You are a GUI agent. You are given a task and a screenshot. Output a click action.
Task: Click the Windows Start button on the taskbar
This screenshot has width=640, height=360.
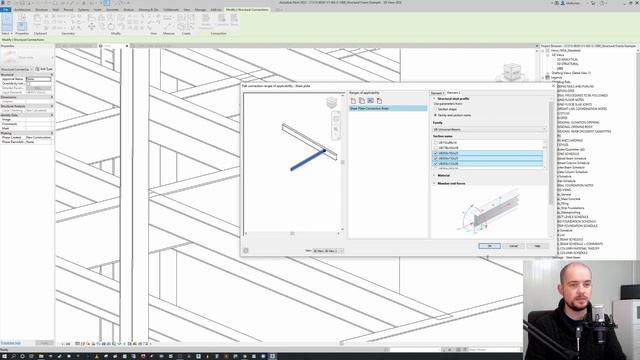(x=4, y=356)
